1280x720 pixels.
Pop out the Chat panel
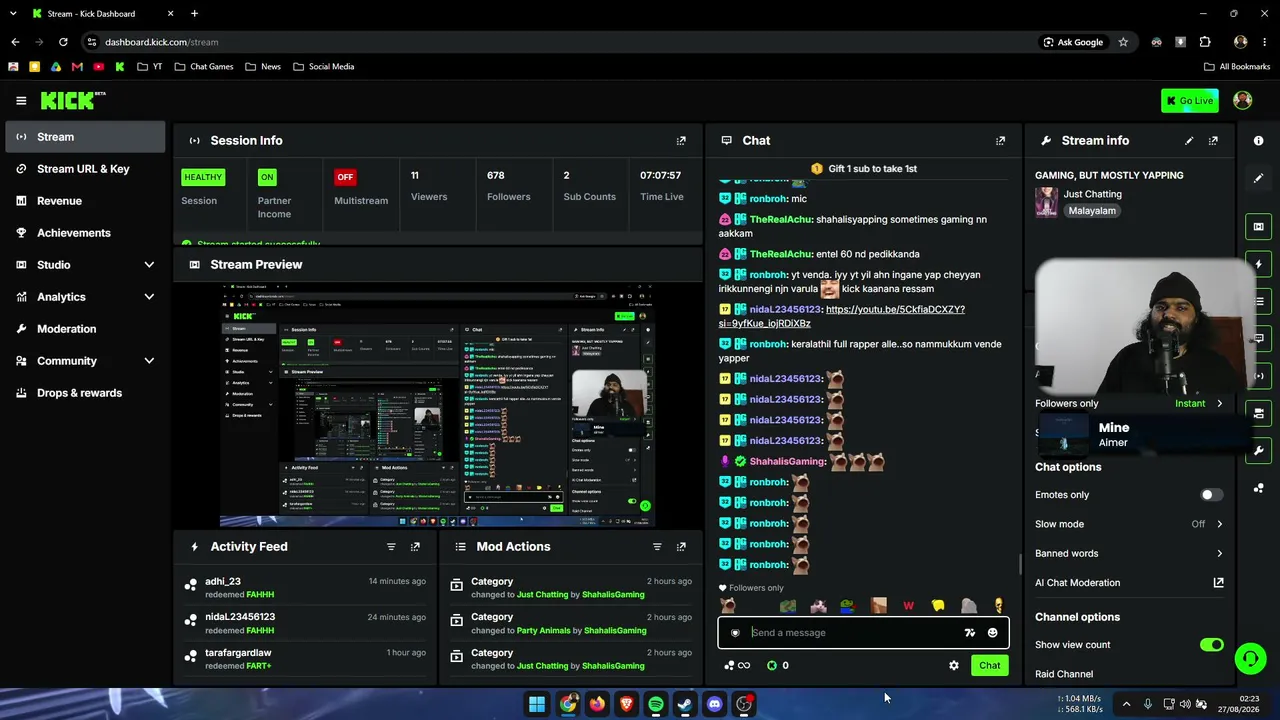pyautogui.click(x=1000, y=141)
